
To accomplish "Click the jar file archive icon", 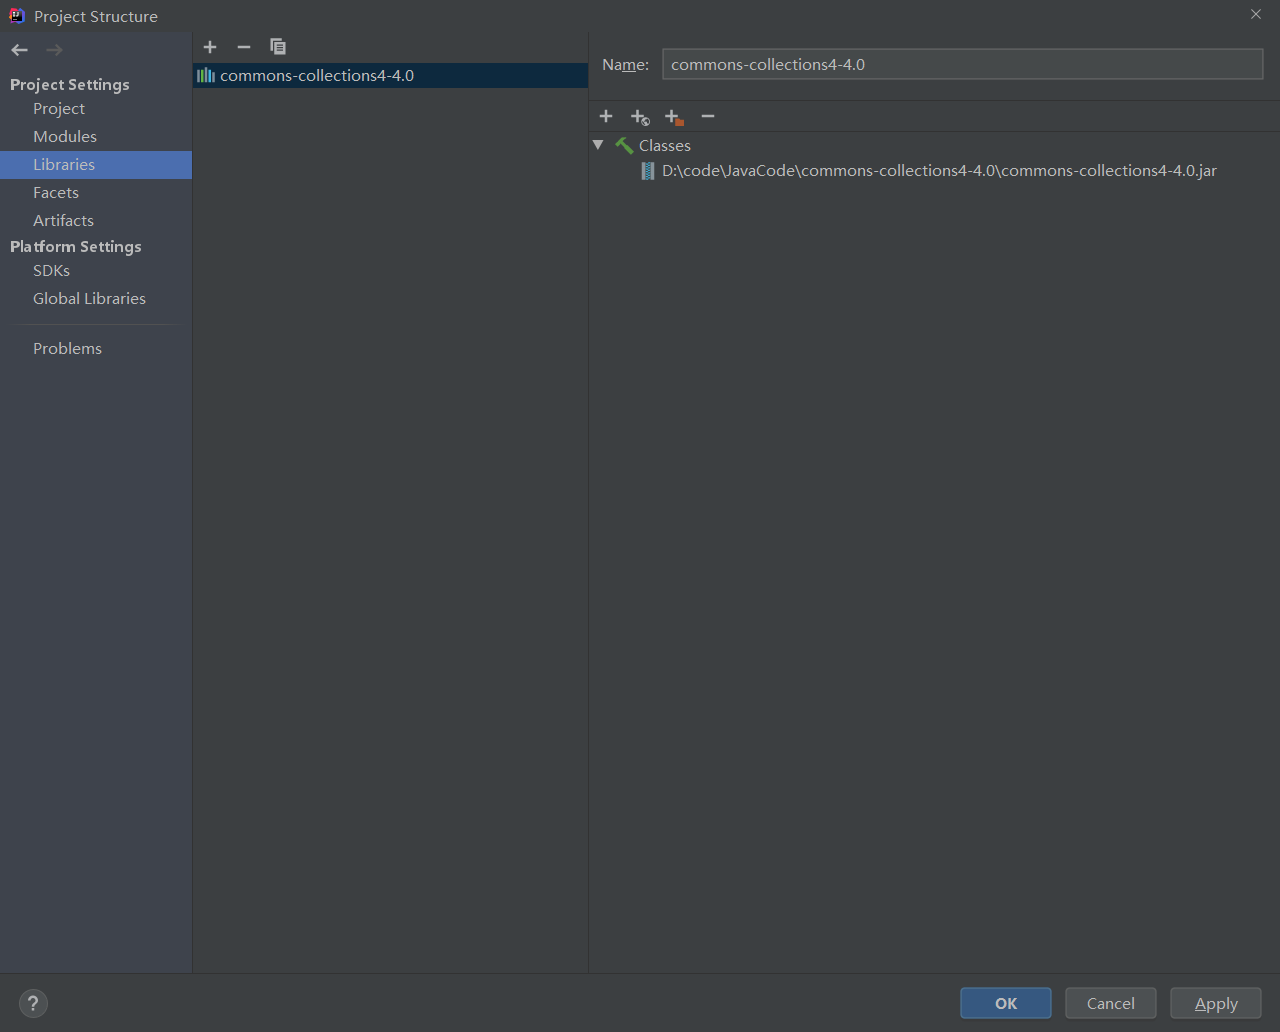I will pos(648,171).
